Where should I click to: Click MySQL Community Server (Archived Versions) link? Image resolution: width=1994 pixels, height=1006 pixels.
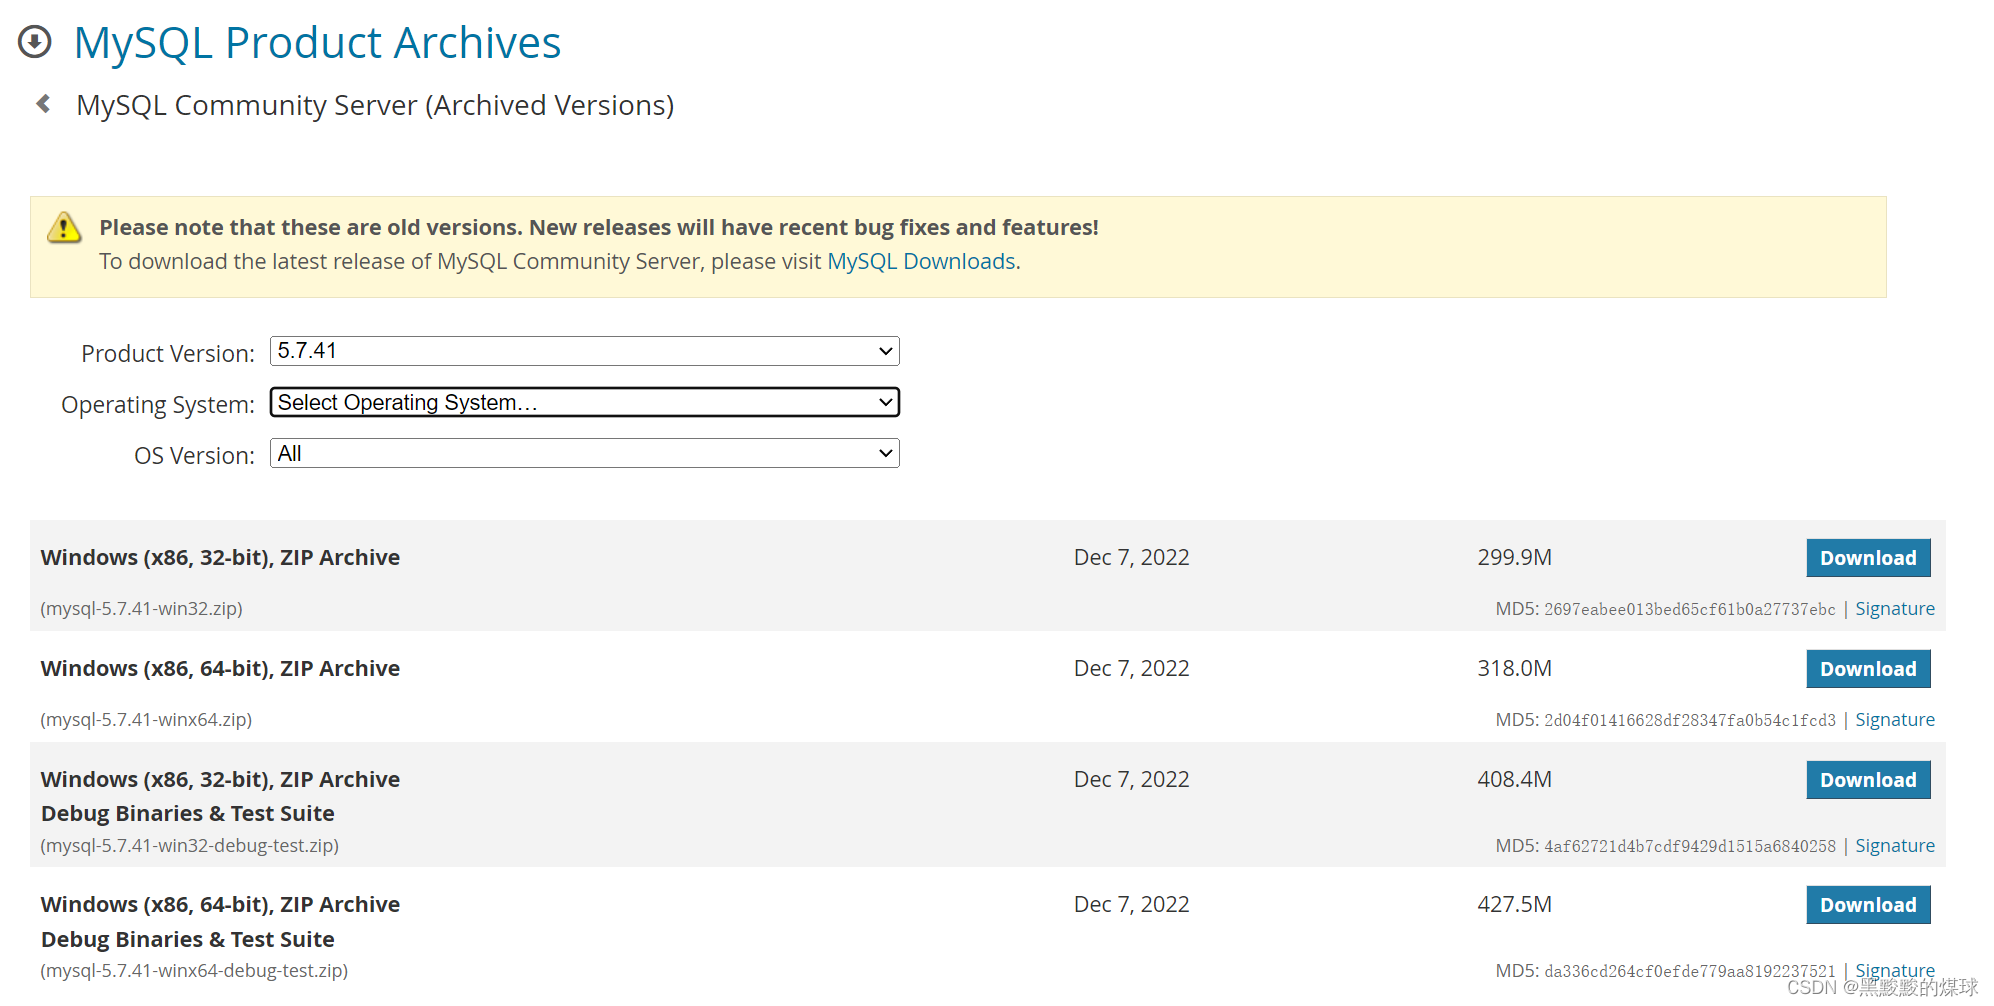[375, 104]
